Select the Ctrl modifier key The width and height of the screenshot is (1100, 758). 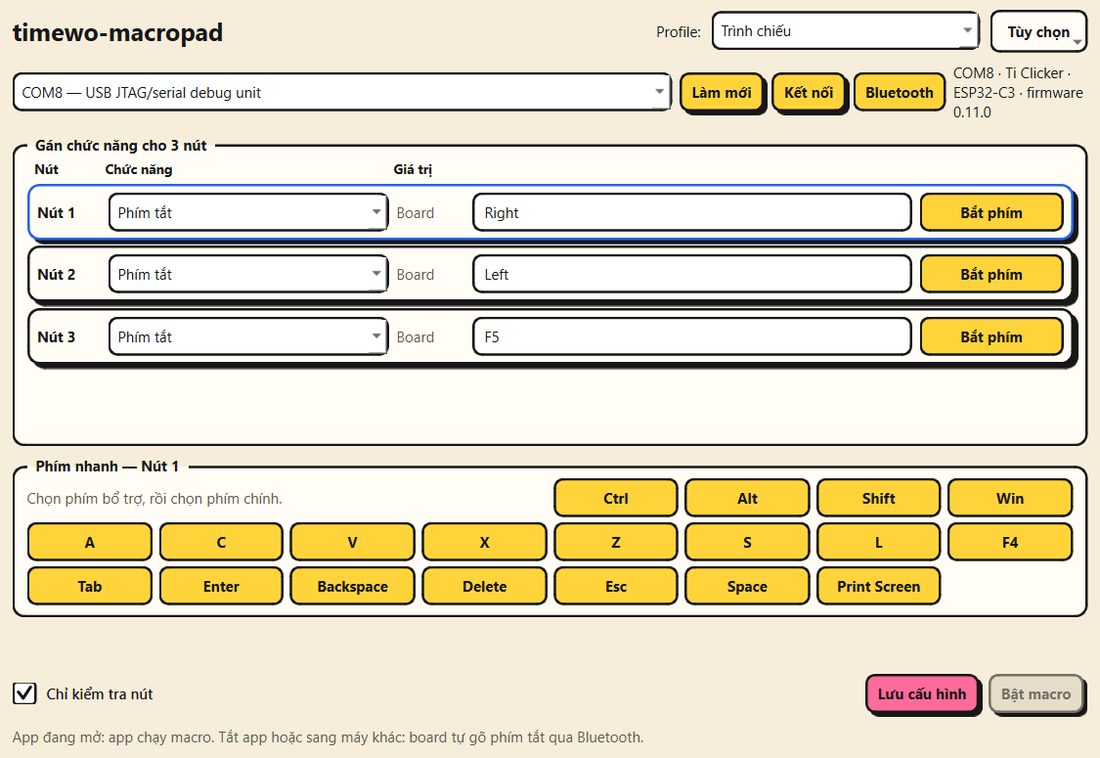click(616, 498)
